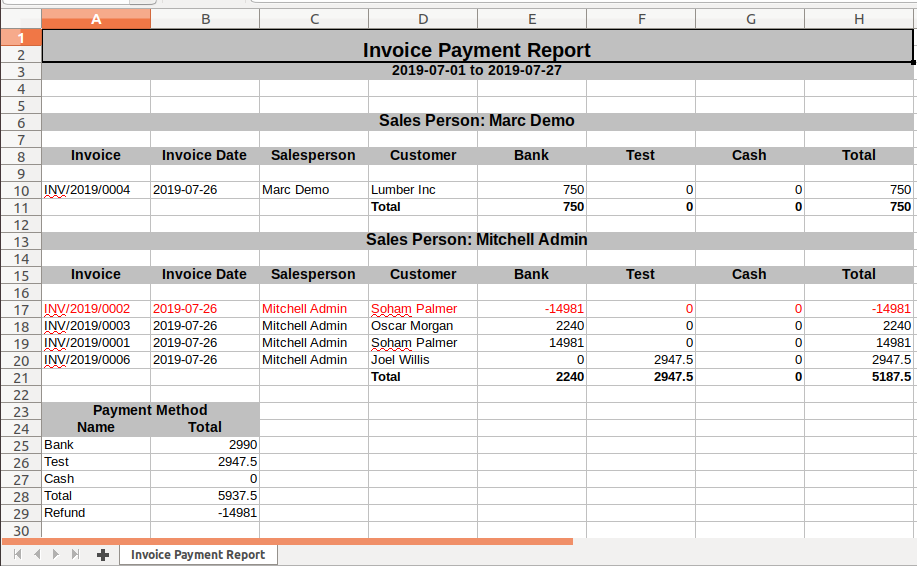Select the Test payment method name cell
The height and width of the screenshot is (566, 917).
tap(96, 462)
